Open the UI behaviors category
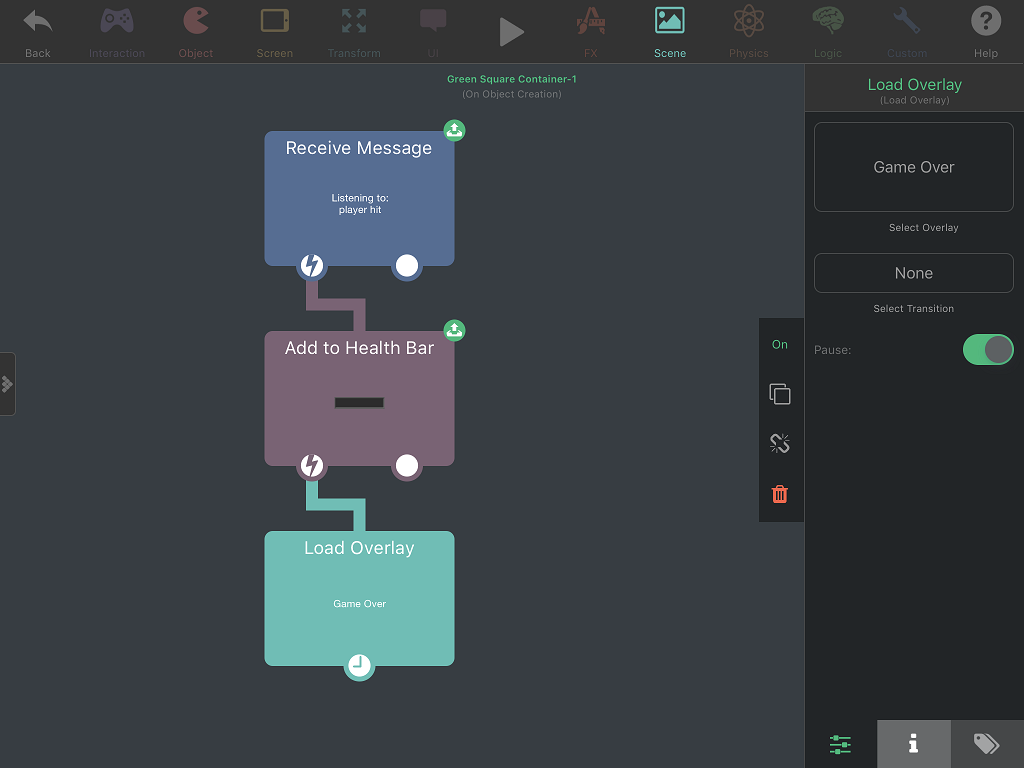Image resolution: width=1024 pixels, height=768 pixels. (433, 32)
